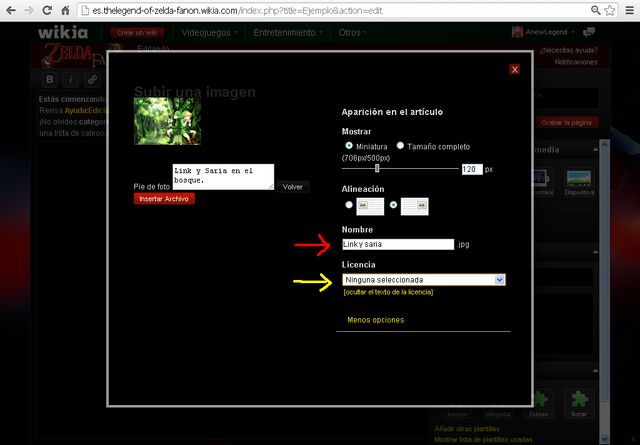The height and width of the screenshot is (445, 640).
Task: Click ocultar el texto de la licencia link
Action: click(388, 292)
